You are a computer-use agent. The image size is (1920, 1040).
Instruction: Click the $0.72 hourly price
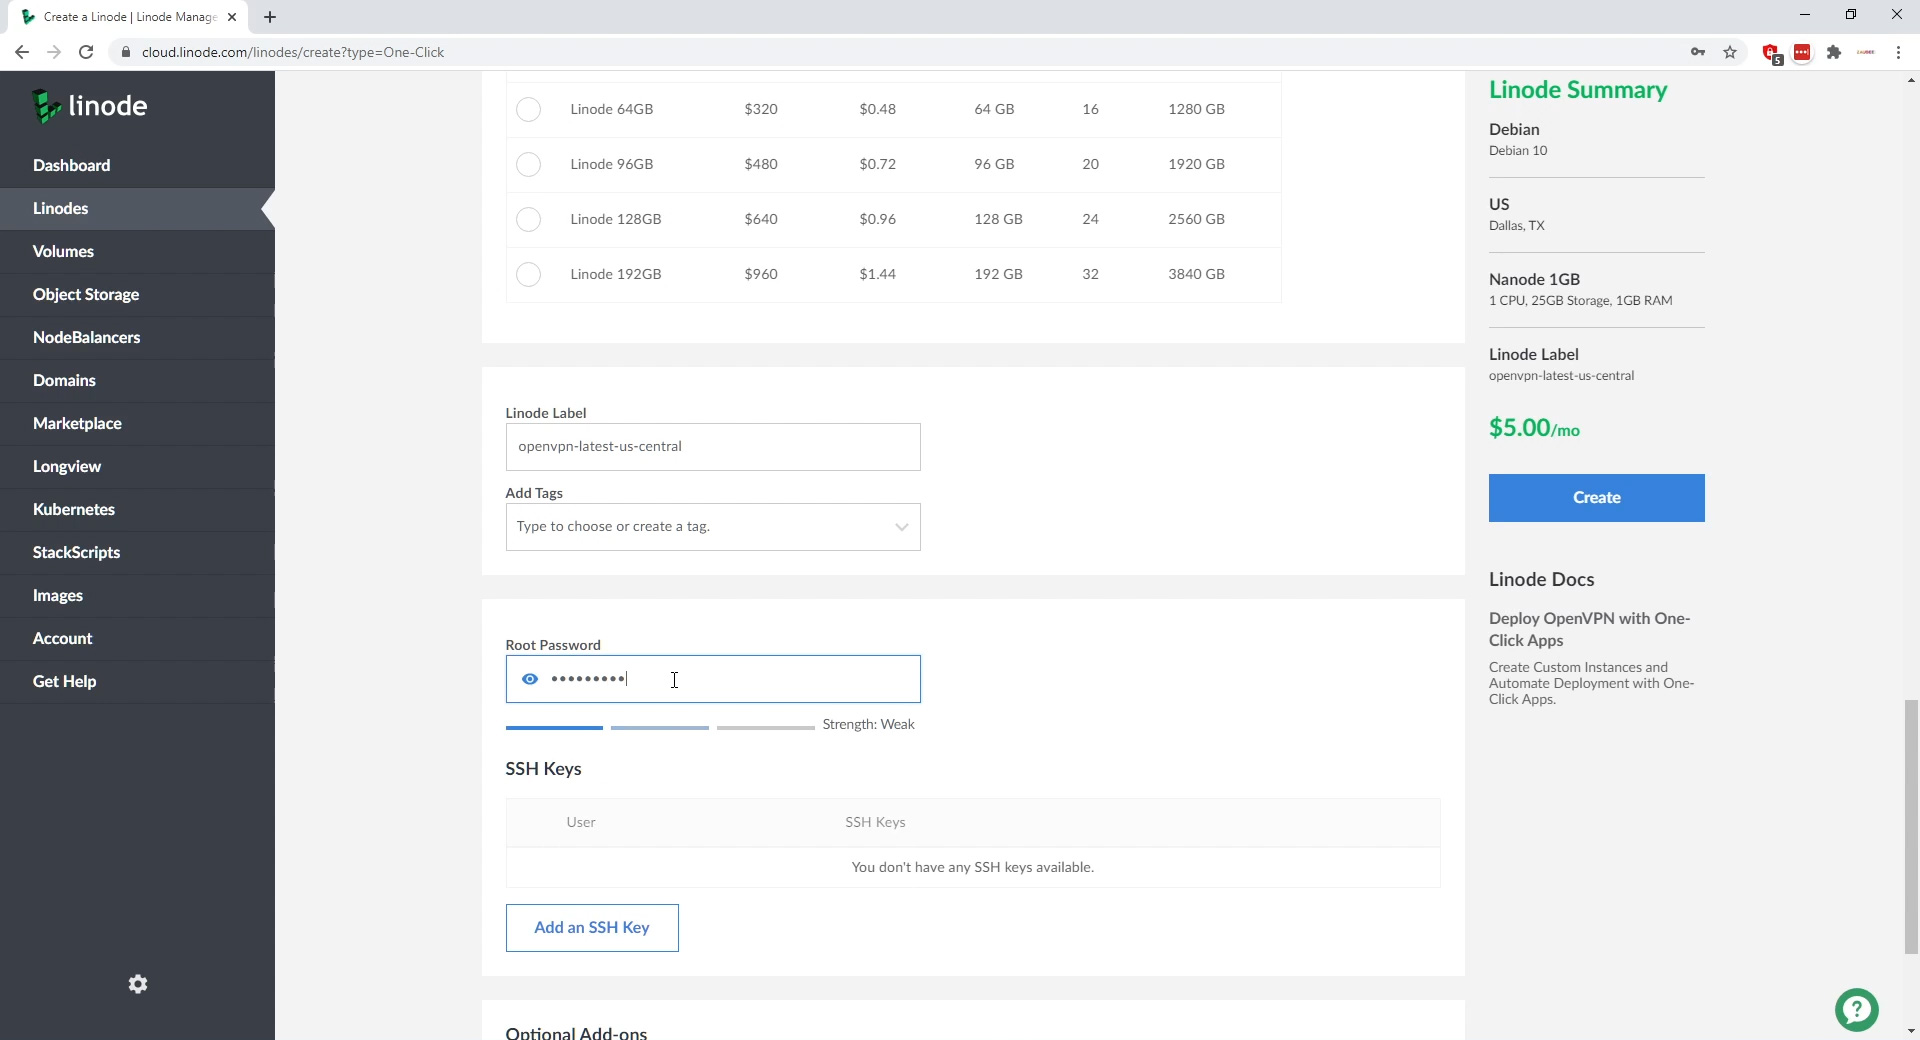pos(878,164)
